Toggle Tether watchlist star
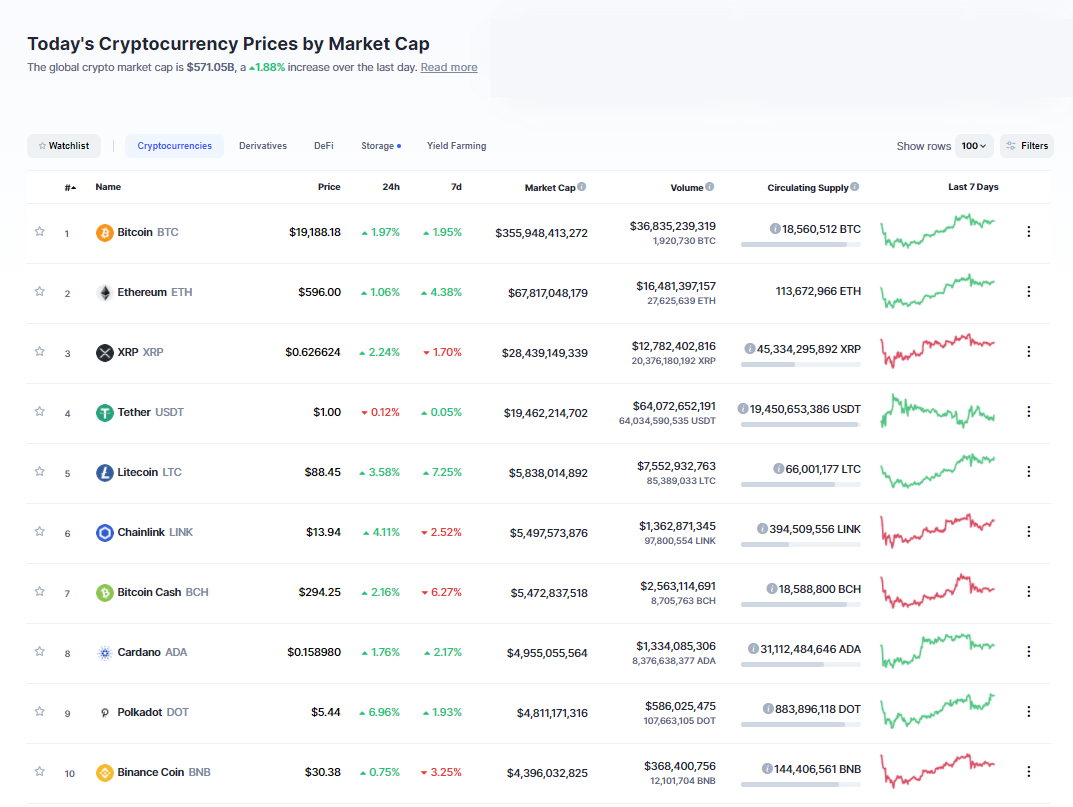Viewport: 1073px width, 807px height. [x=40, y=411]
